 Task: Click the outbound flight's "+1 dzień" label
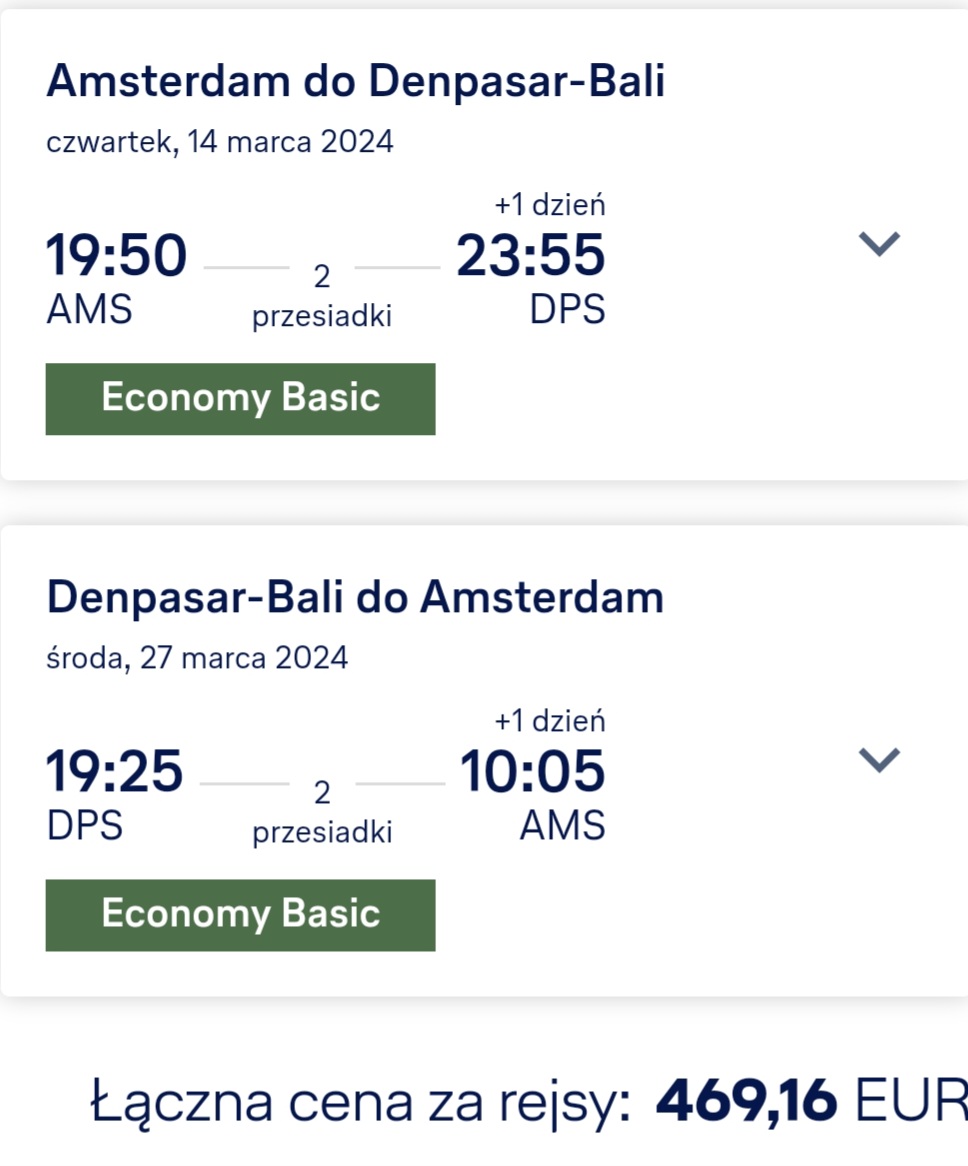pyautogui.click(x=550, y=204)
